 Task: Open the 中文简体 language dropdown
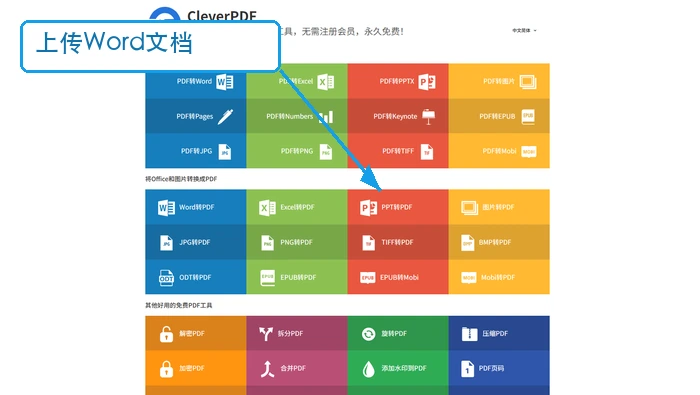tap(524, 30)
